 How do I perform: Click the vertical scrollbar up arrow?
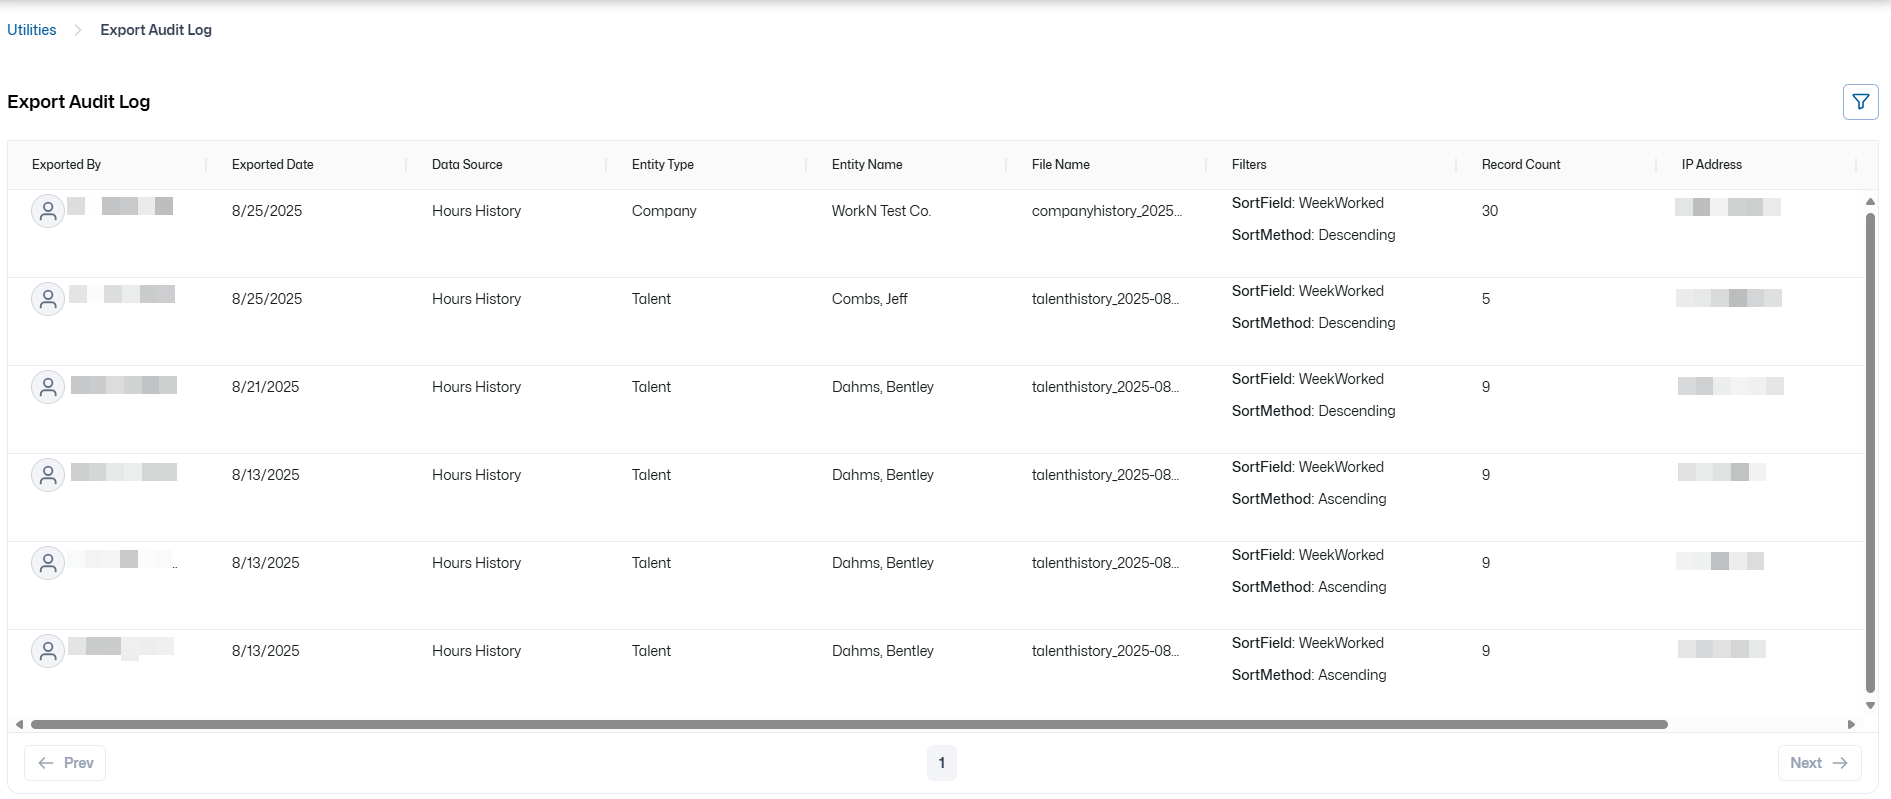click(x=1870, y=202)
